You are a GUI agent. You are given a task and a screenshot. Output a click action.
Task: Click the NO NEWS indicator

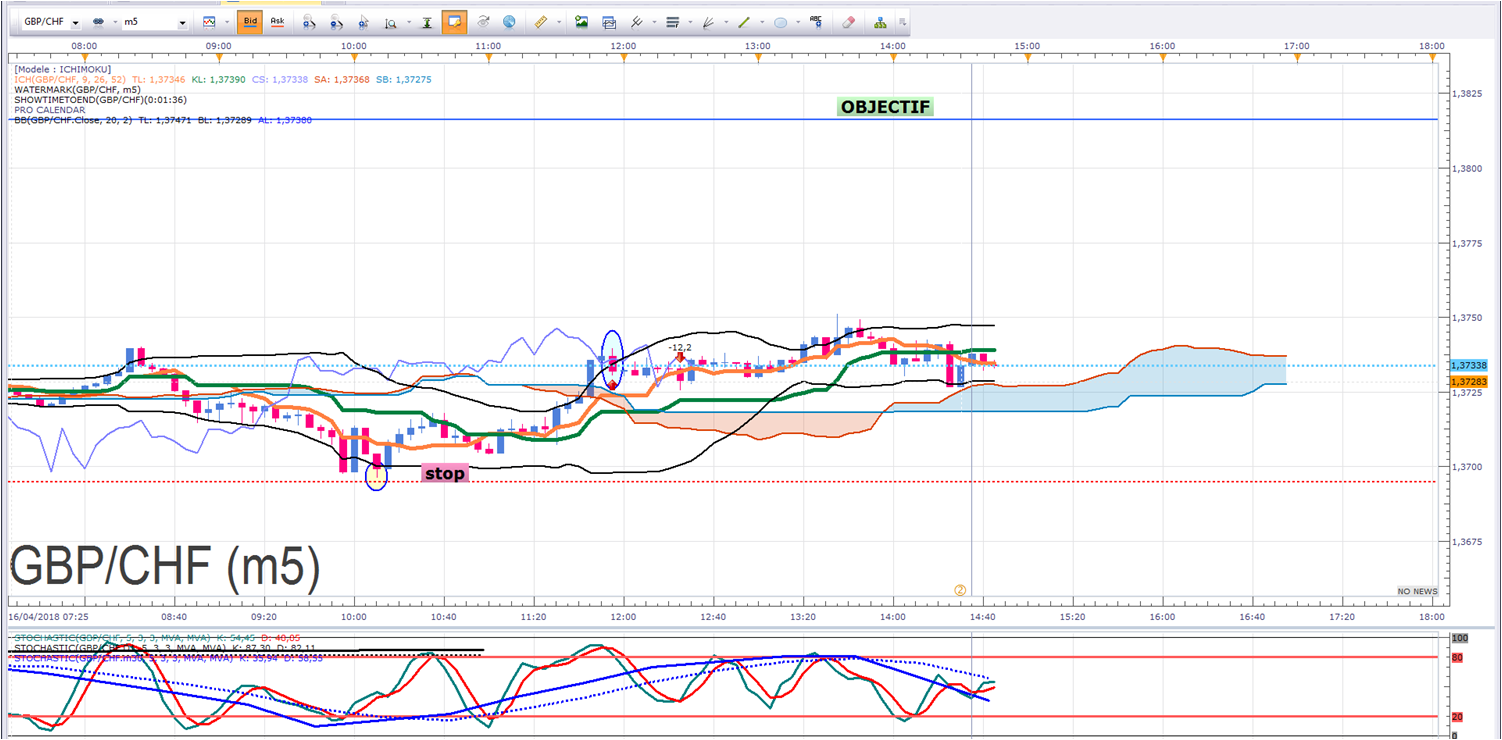pyautogui.click(x=1418, y=592)
